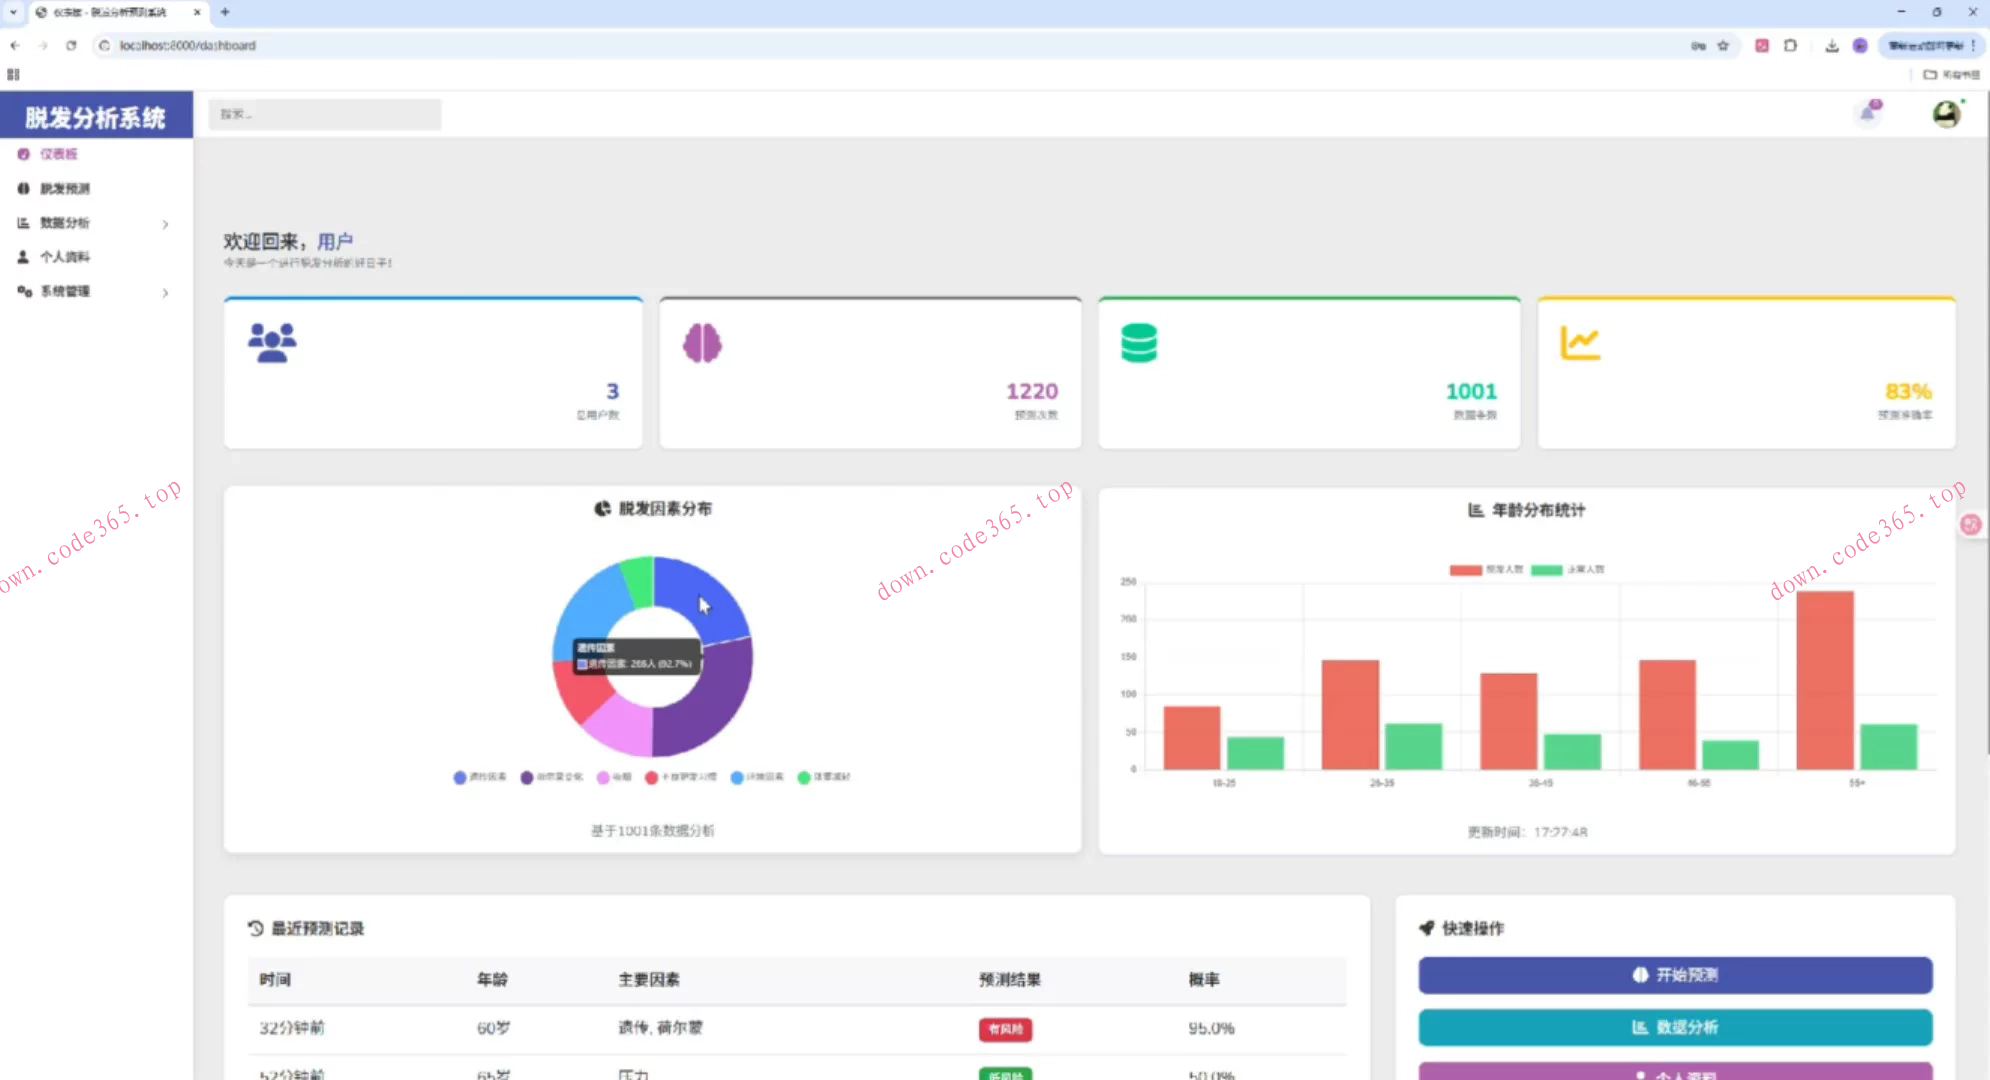
Task: Click the search input field
Action: pyautogui.click(x=325, y=114)
